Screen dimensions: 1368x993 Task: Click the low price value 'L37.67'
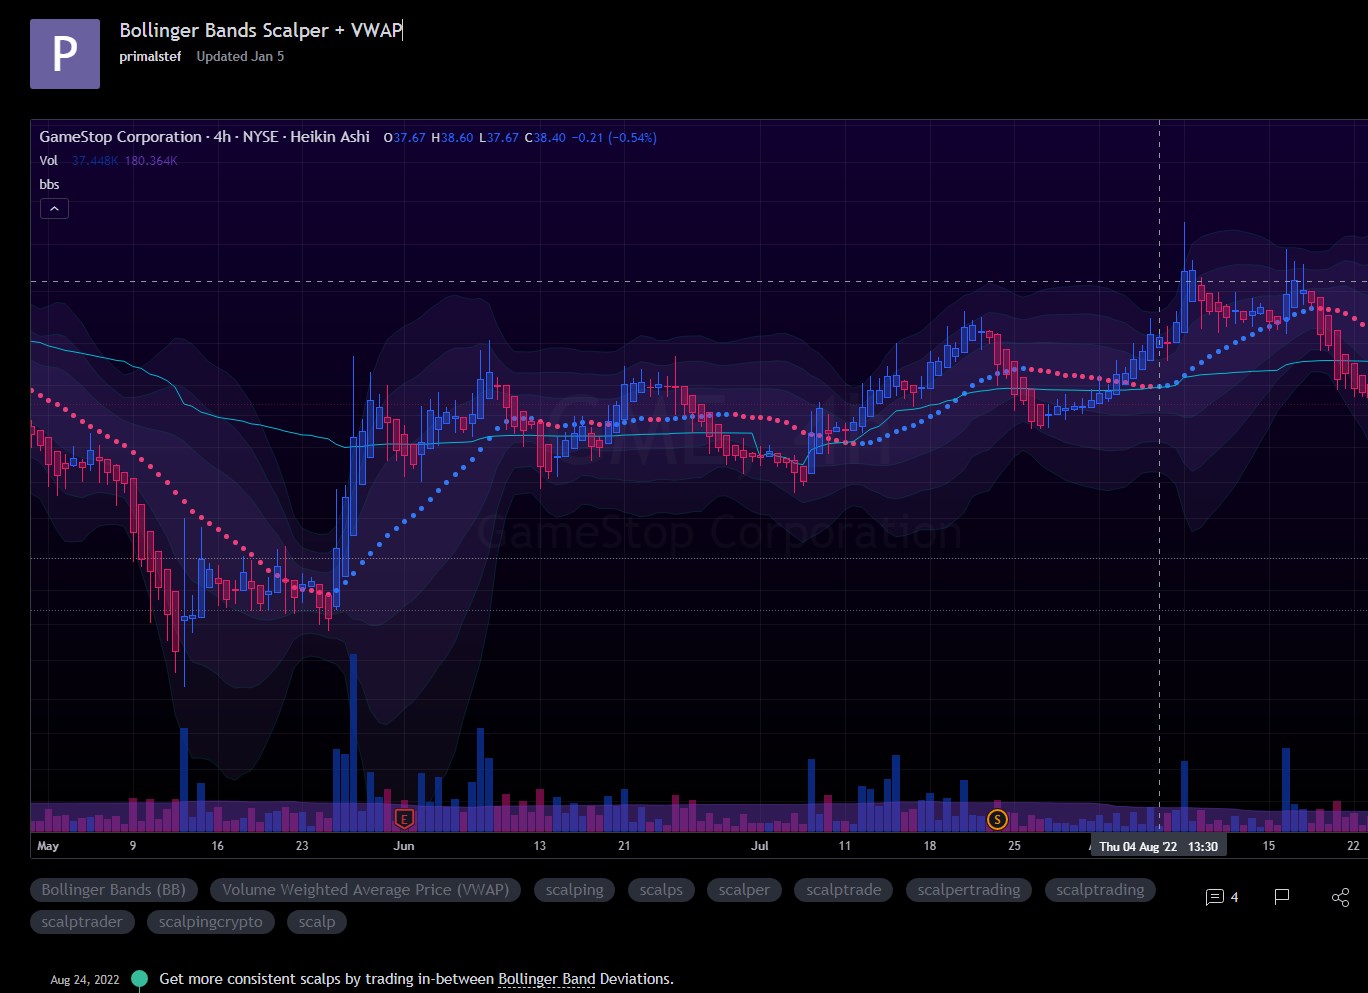499,138
